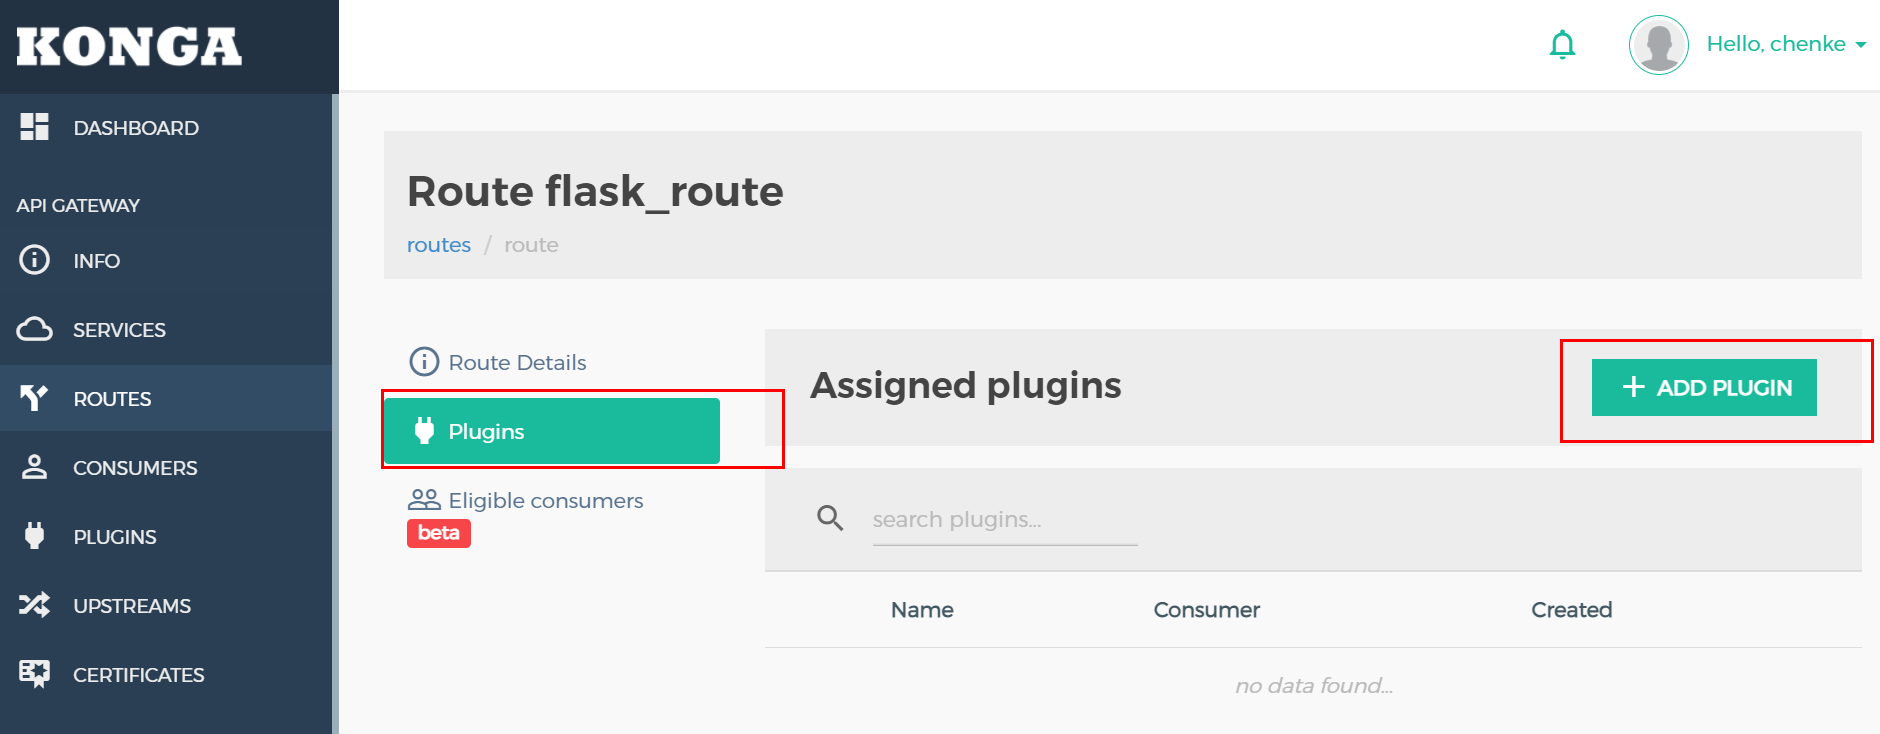The height and width of the screenshot is (734, 1880).
Task: Click the Services cloud icon
Action: [34, 329]
